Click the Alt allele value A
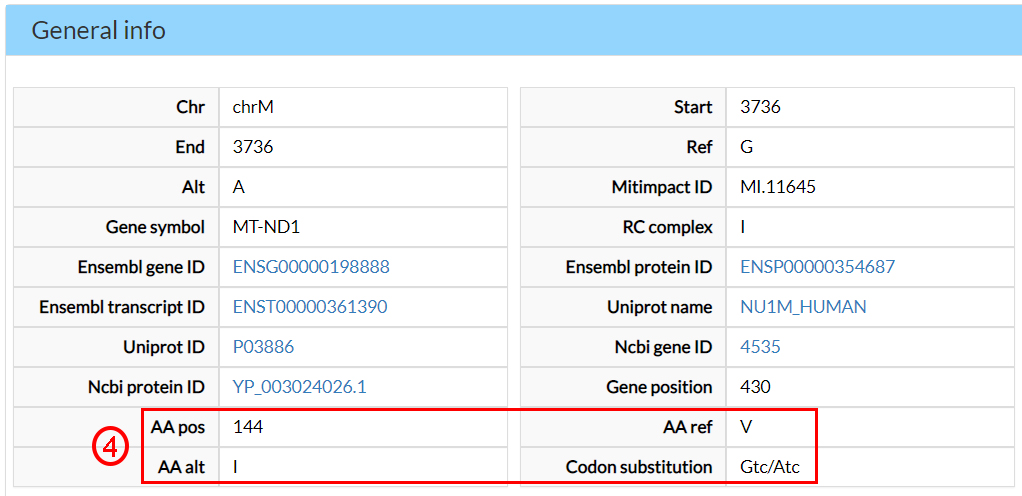Viewport: 1022px width, 496px height. point(239,187)
